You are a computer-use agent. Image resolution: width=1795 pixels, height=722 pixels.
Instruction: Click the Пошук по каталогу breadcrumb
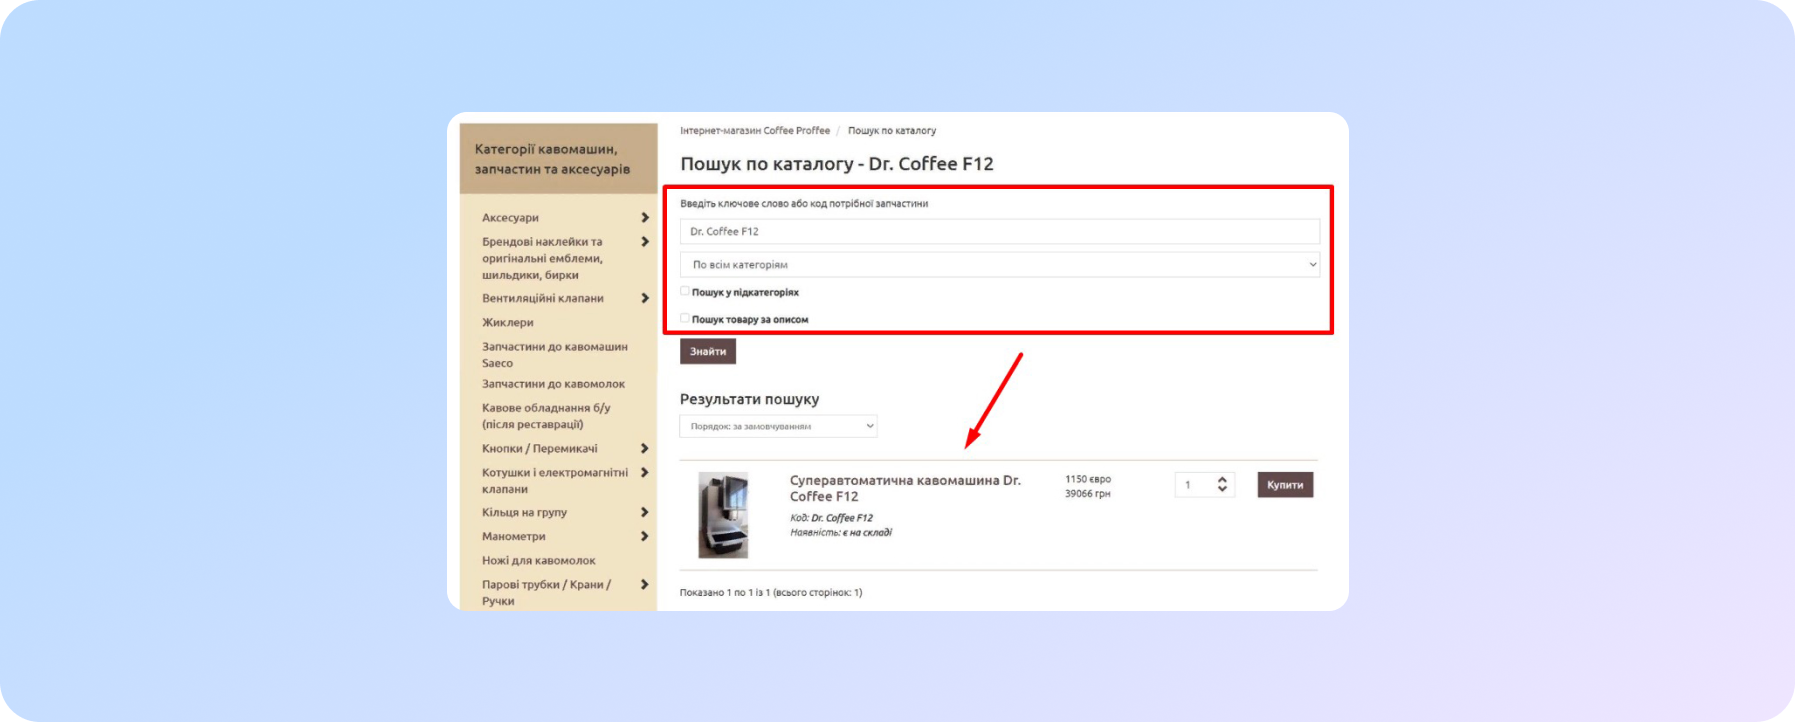click(x=892, y=131)
